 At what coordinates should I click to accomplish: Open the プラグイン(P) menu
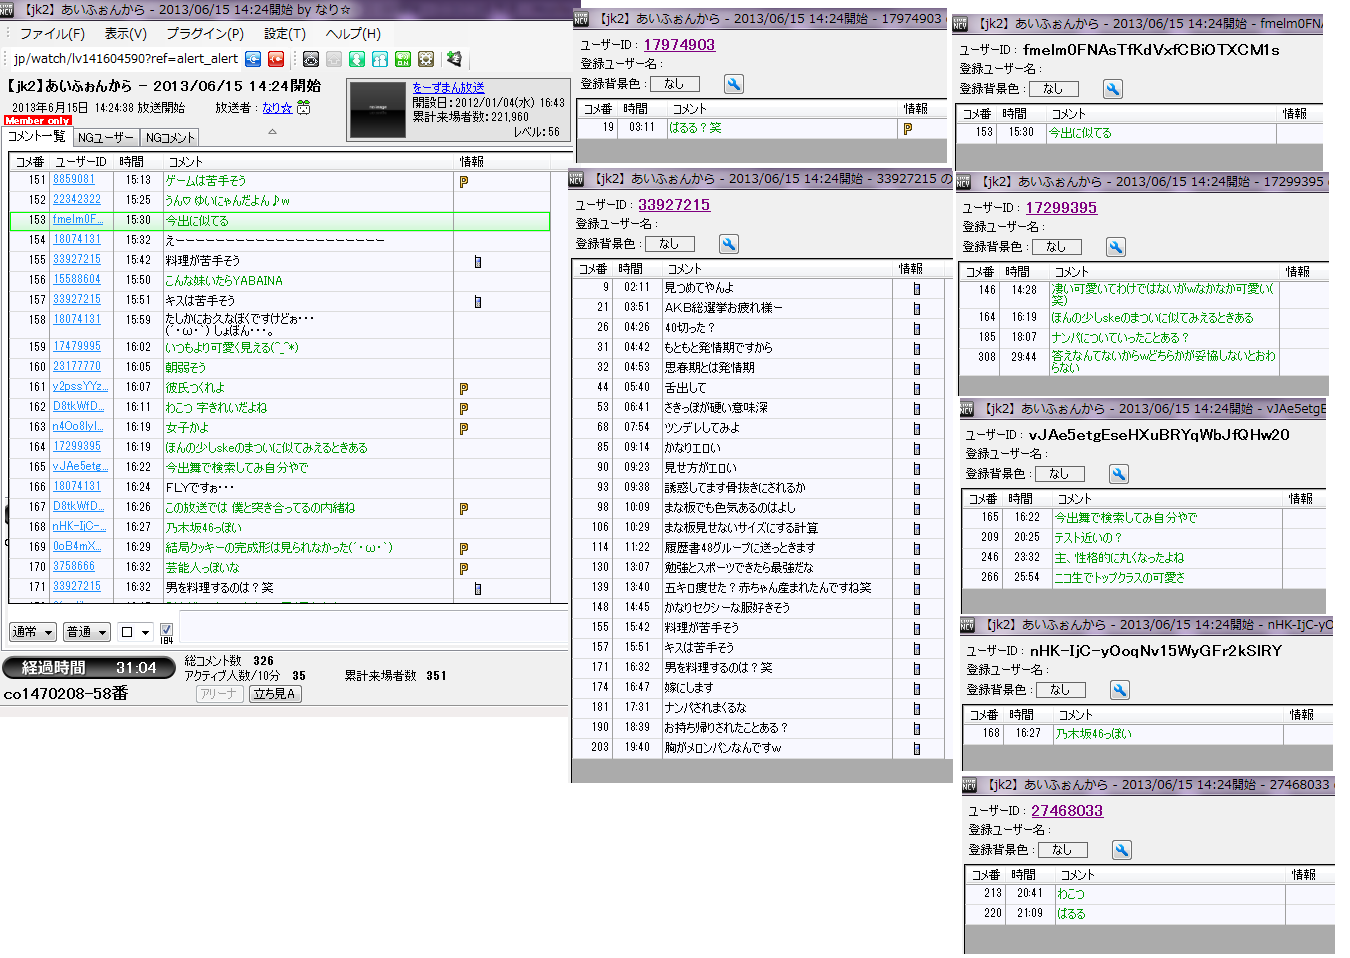204,33
